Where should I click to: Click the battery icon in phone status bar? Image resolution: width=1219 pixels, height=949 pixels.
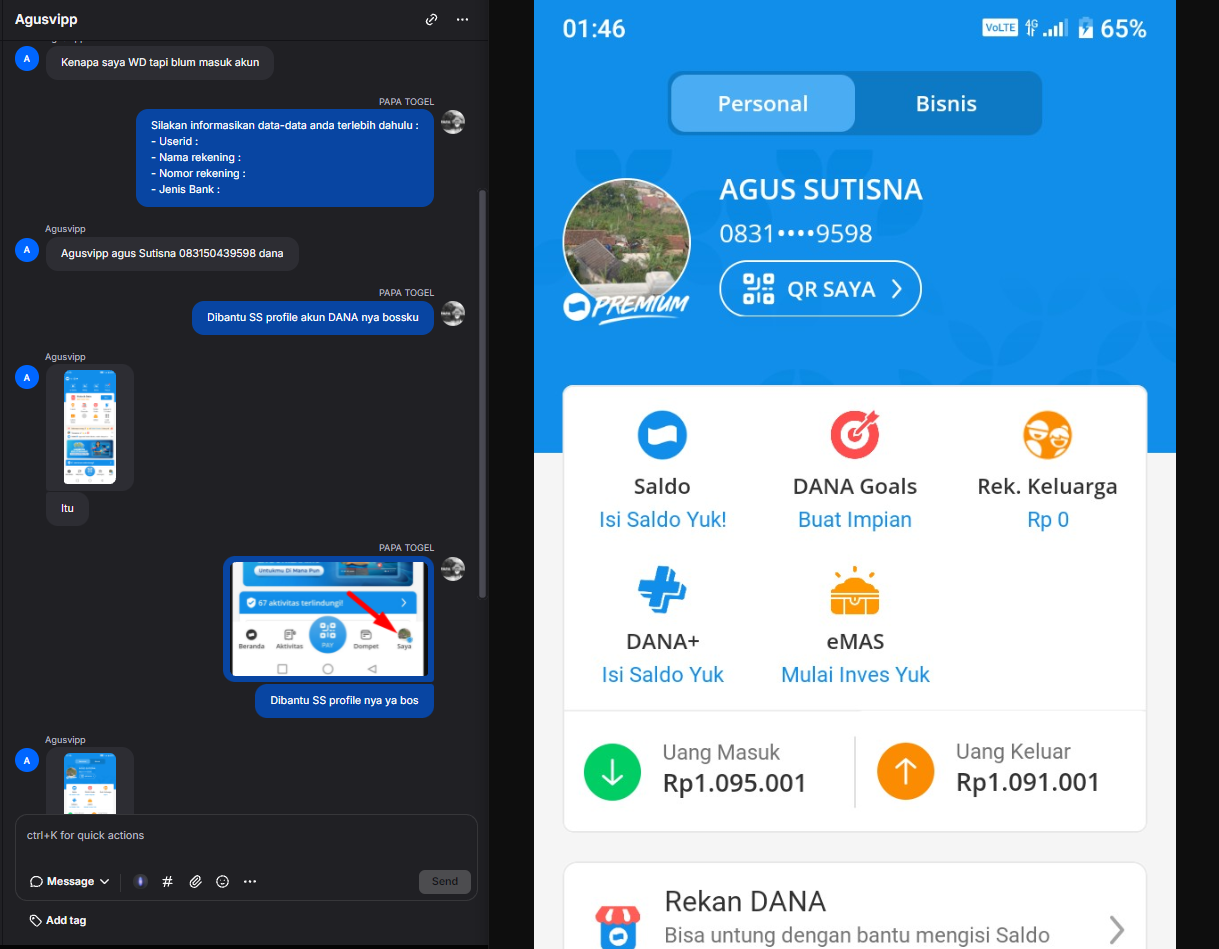point(1085,28)
